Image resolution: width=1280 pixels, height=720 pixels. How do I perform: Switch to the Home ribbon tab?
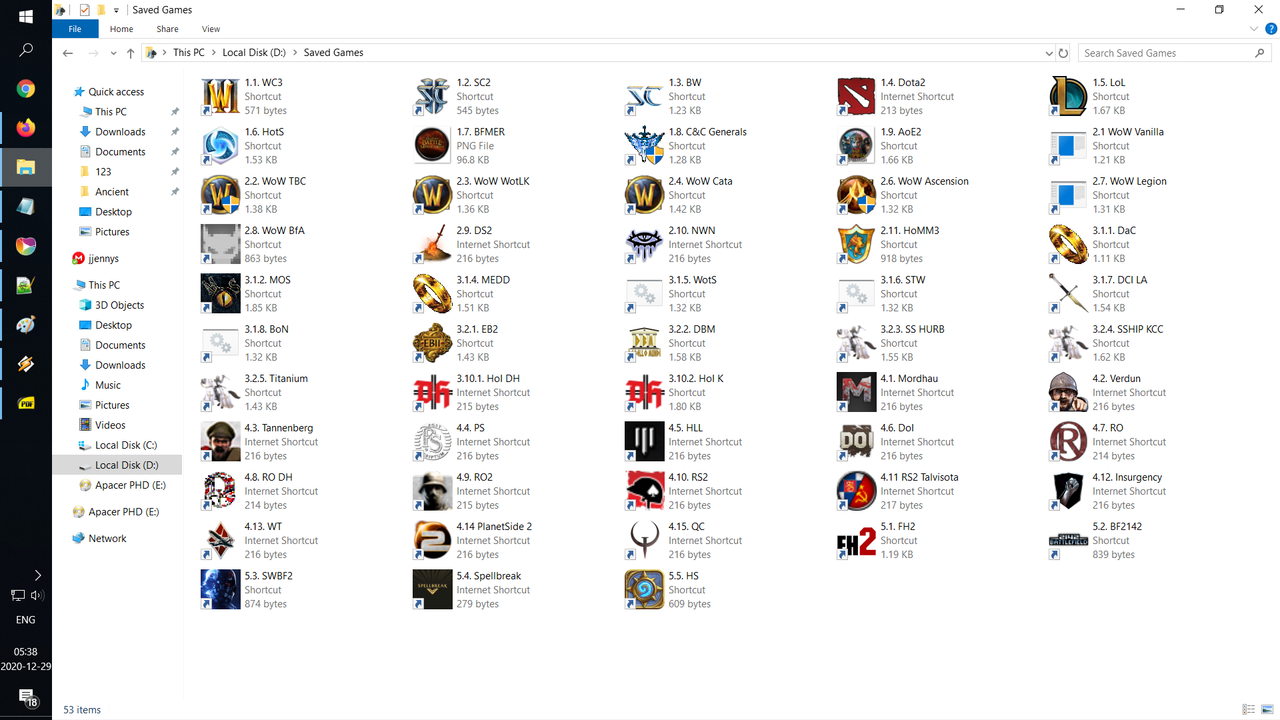pos(121,29)
